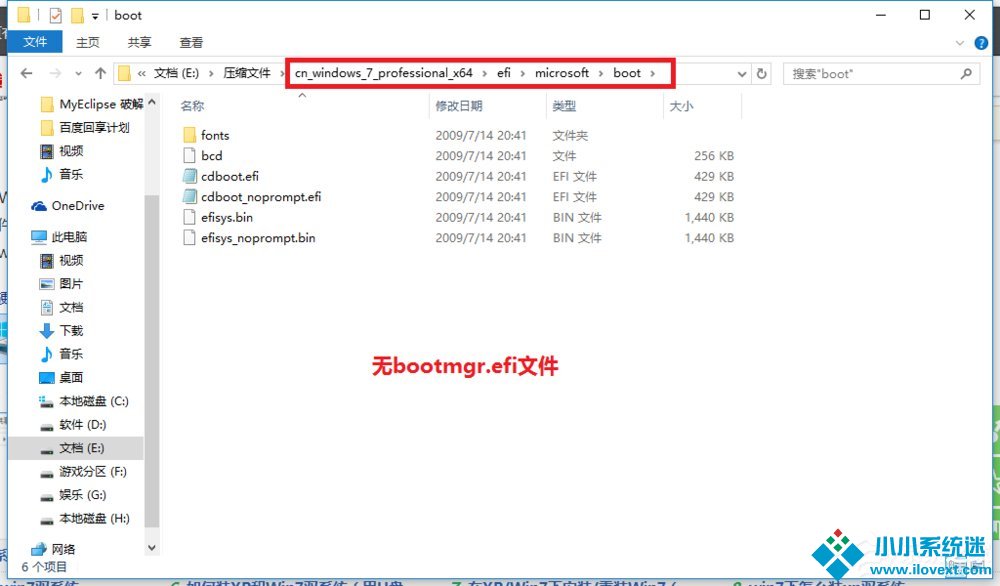
Task: Open the chevron after efi breadcrumb
Action: click(522, 73)
